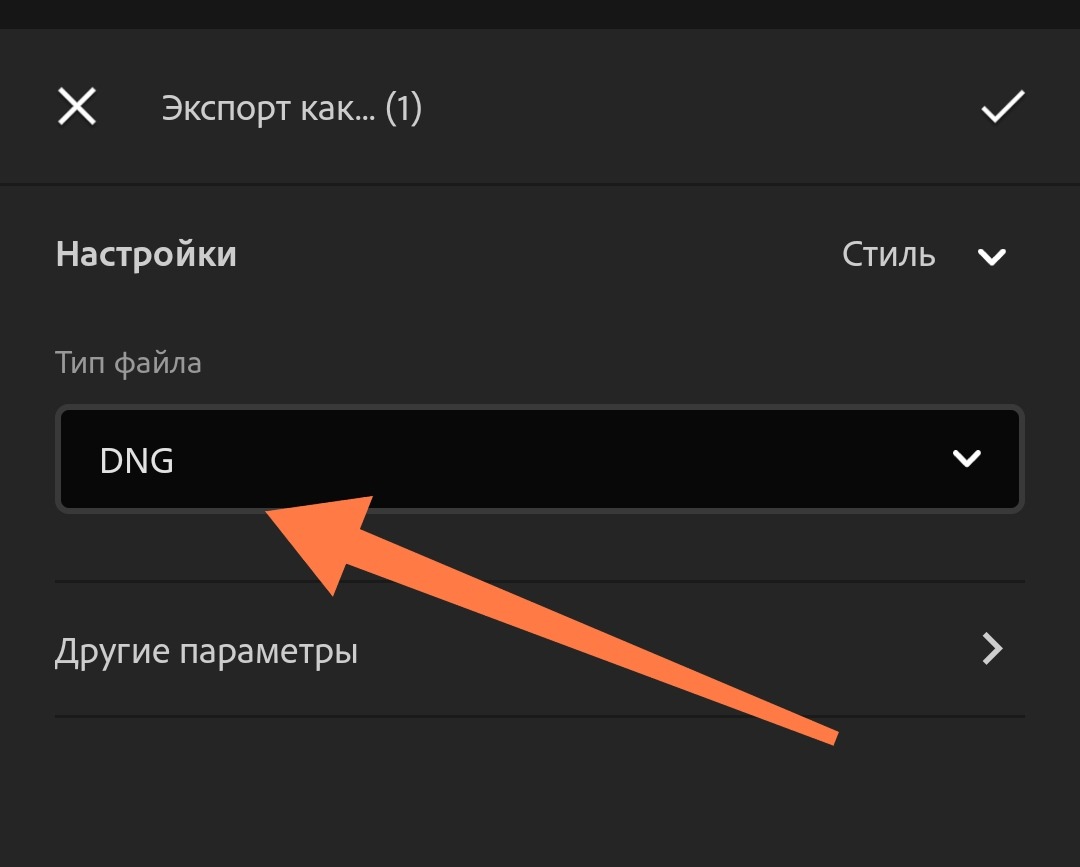Select the DNG text in the file type field
Screen dimensions: 1080x867
pos(136,460)
